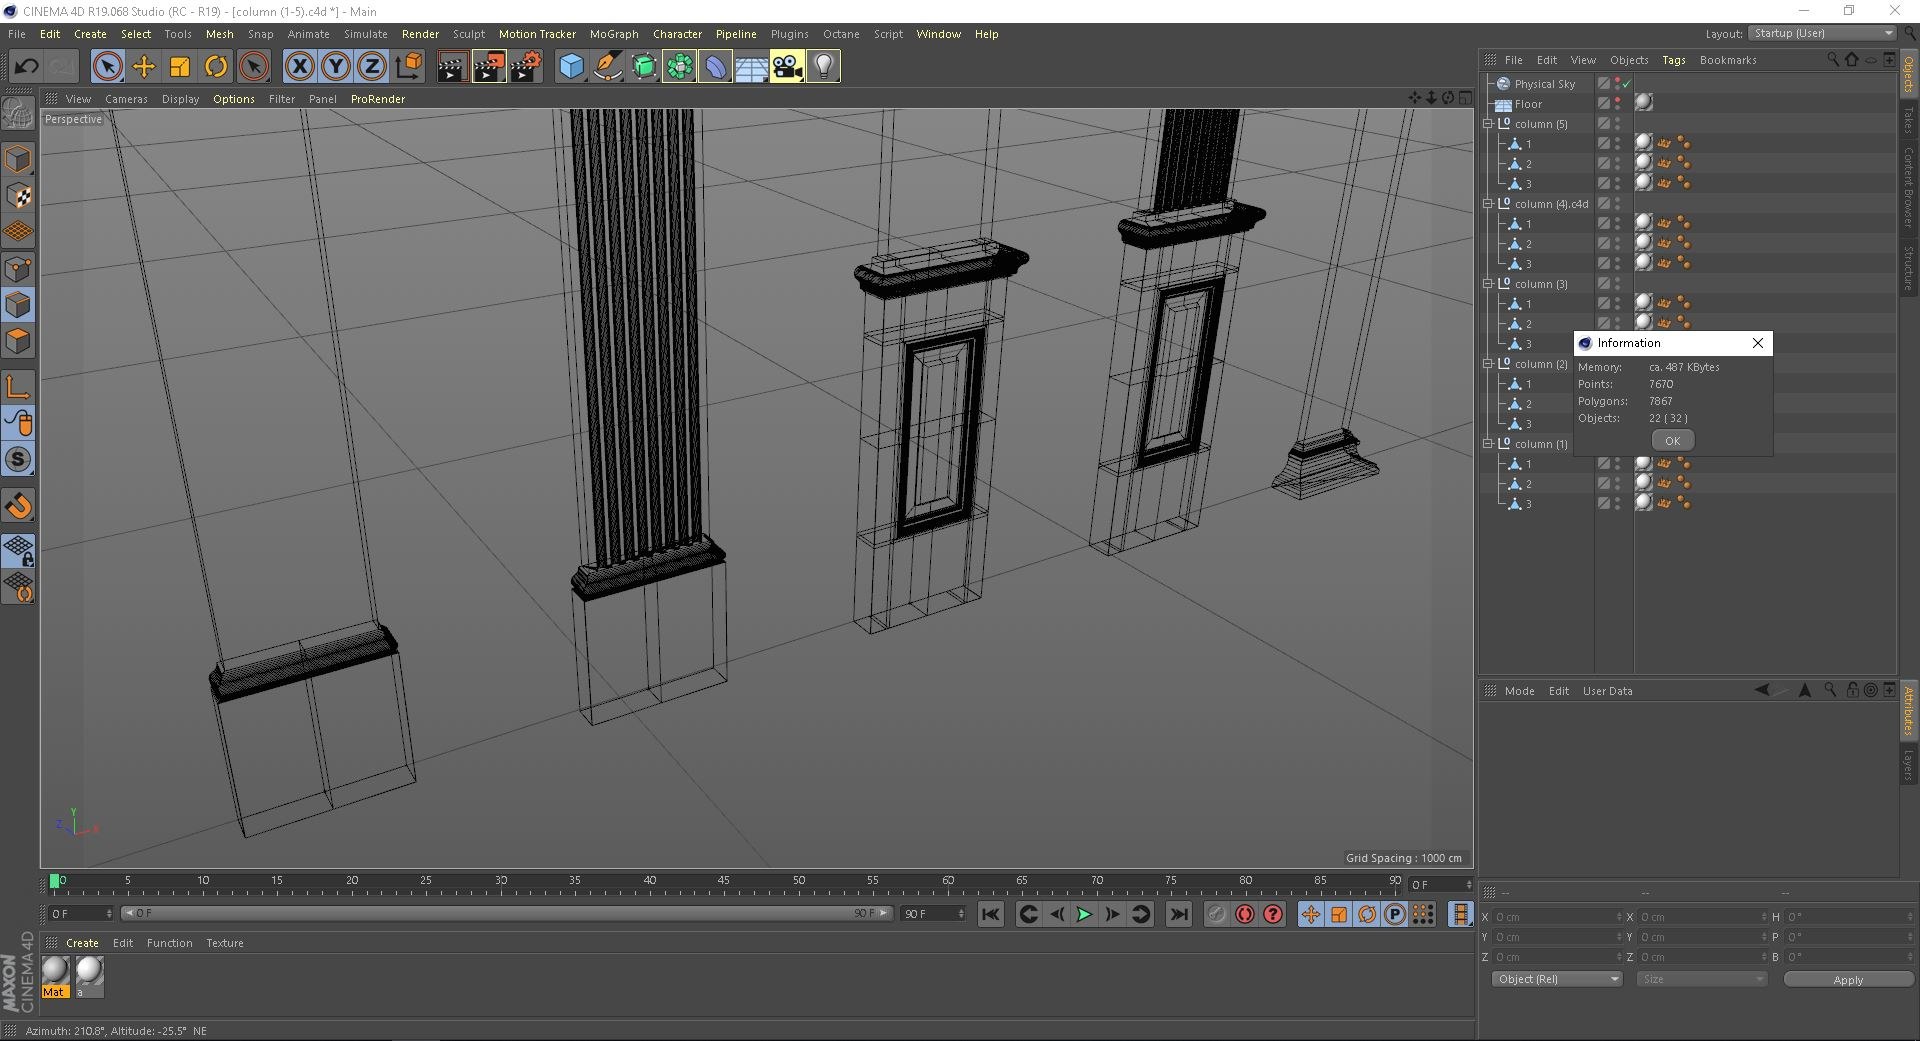The width and height of the screenshot is (1920, 1041).
Task: Collapse column (4).c4d group
Action: [1488, 204]
